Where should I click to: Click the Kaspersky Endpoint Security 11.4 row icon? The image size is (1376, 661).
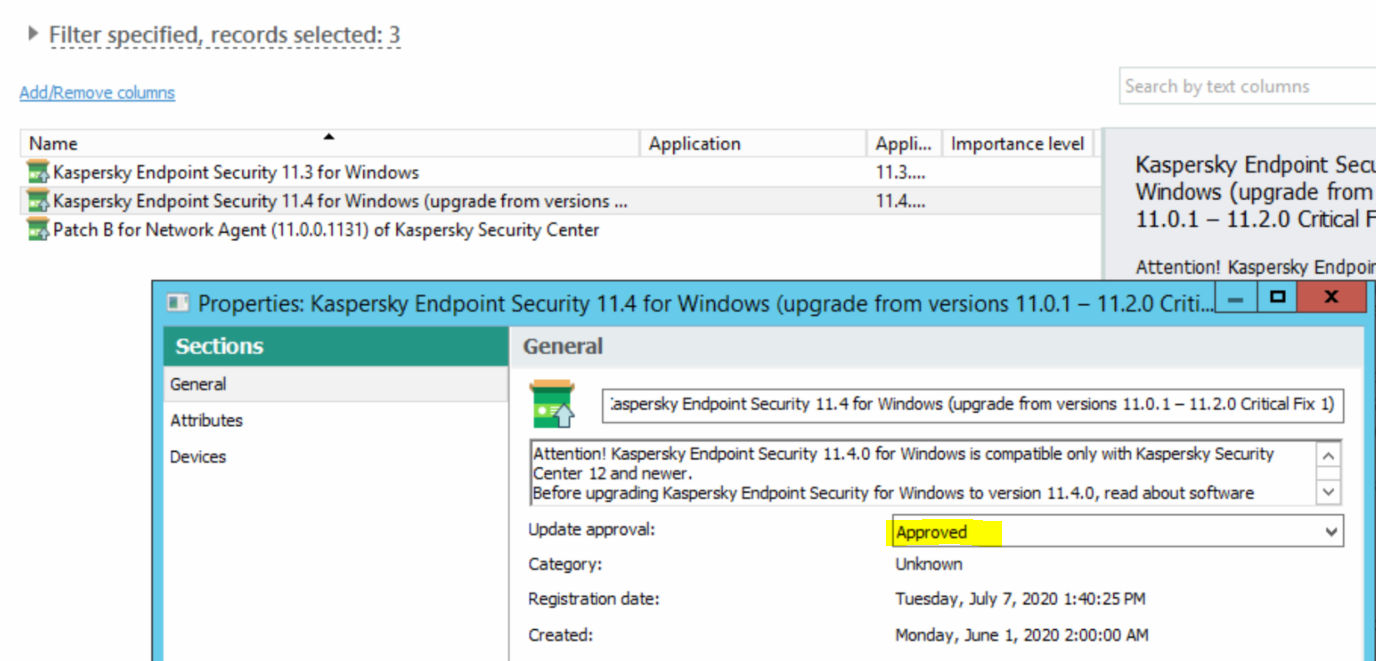(38, 201)
